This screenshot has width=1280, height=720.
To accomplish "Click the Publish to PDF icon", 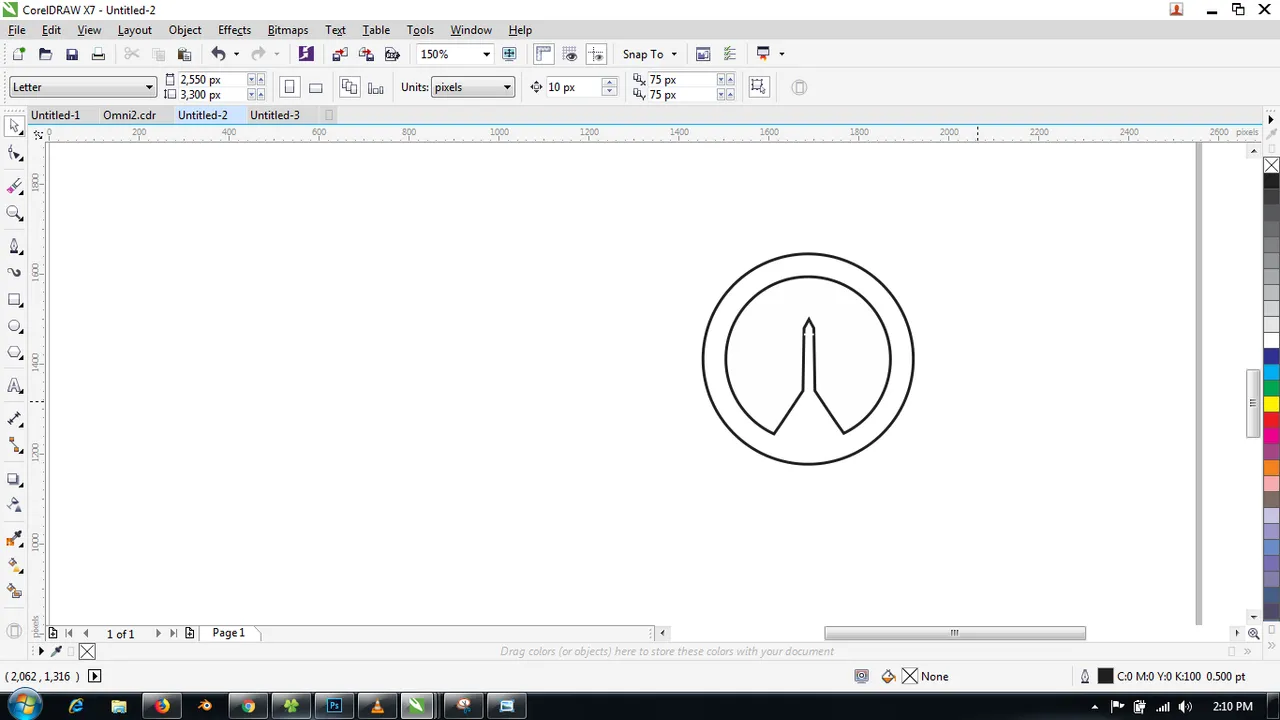I will 392,54.
